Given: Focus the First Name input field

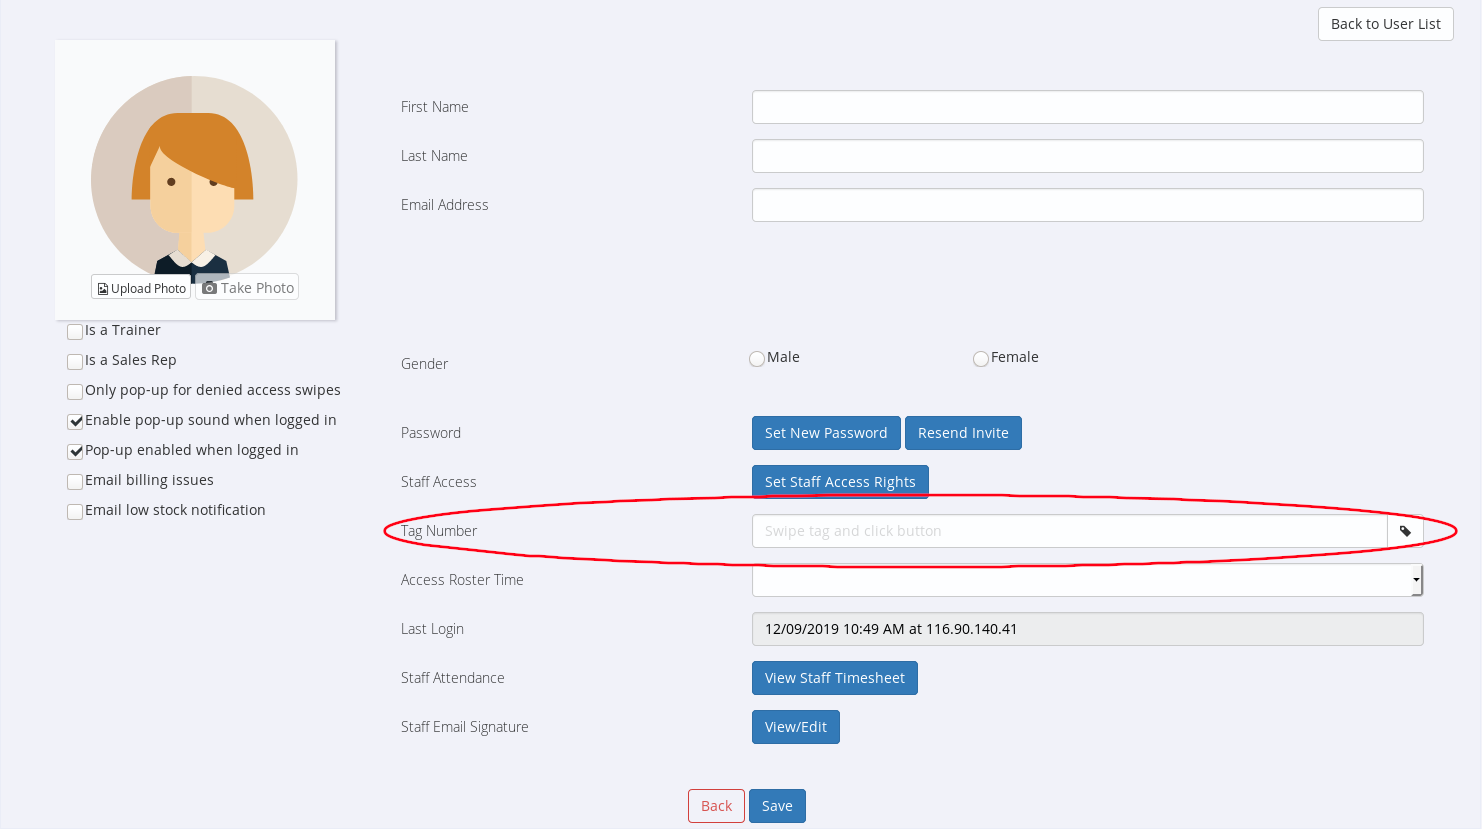Looking at the screenshot, I should tap(1087, 107).
